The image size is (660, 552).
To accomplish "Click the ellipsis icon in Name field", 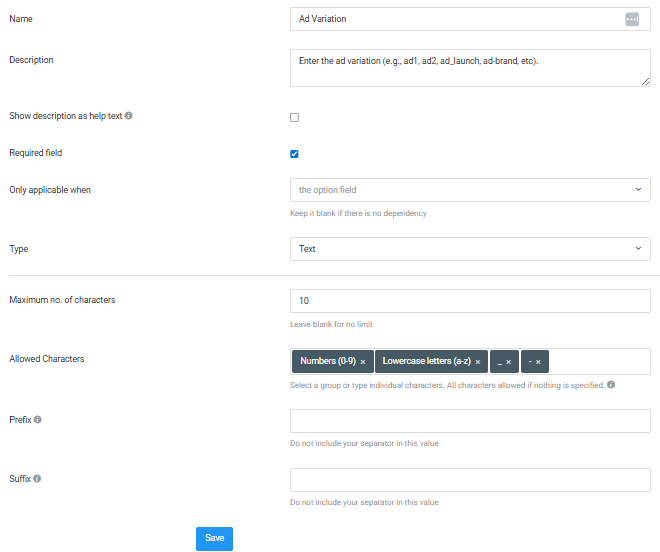I will (x=632, y=19).
